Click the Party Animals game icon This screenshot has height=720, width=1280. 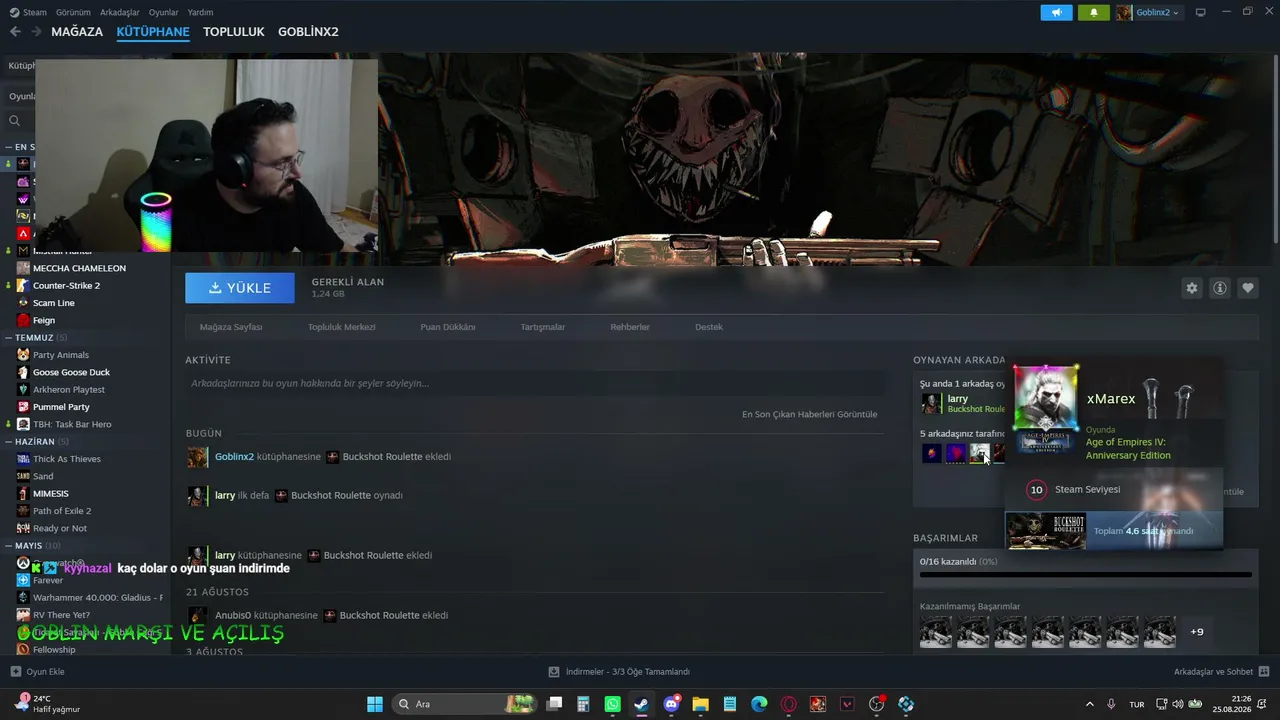click(x=23, y=355)
